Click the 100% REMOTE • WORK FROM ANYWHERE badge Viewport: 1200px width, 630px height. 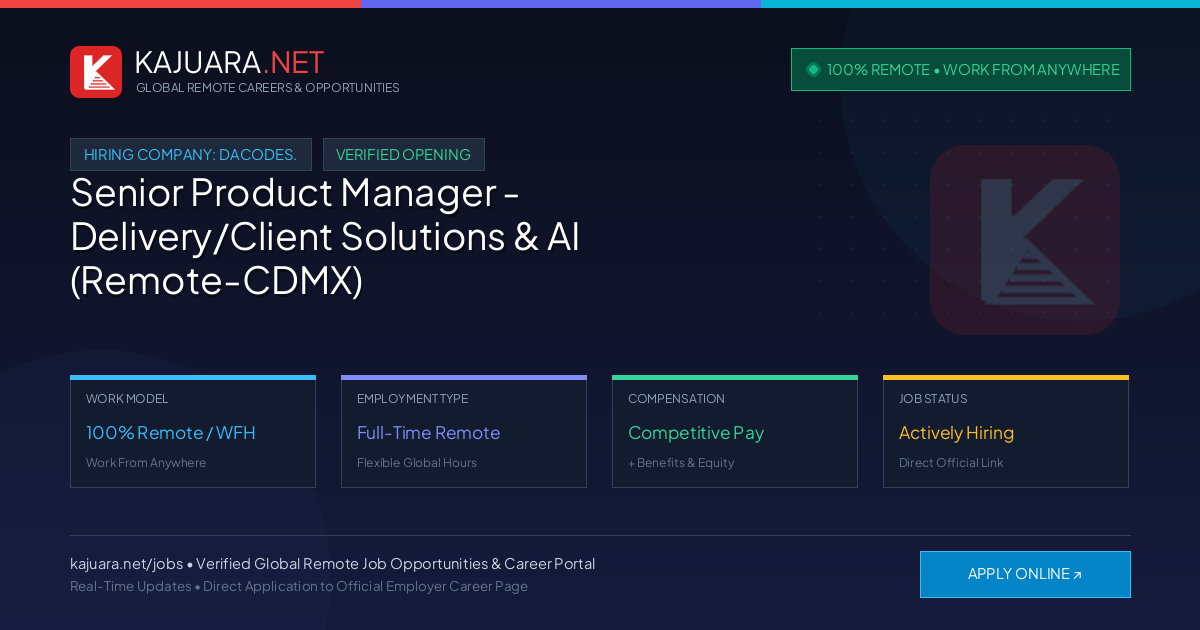[961, 70]
